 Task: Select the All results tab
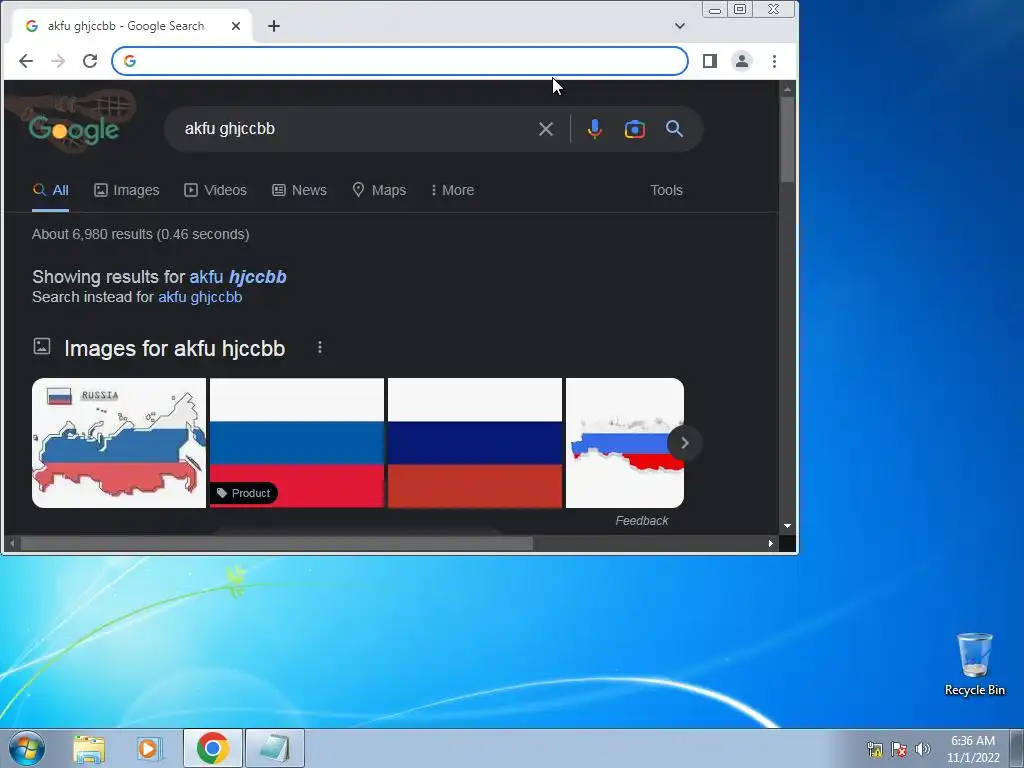click(x=50, y=190)
